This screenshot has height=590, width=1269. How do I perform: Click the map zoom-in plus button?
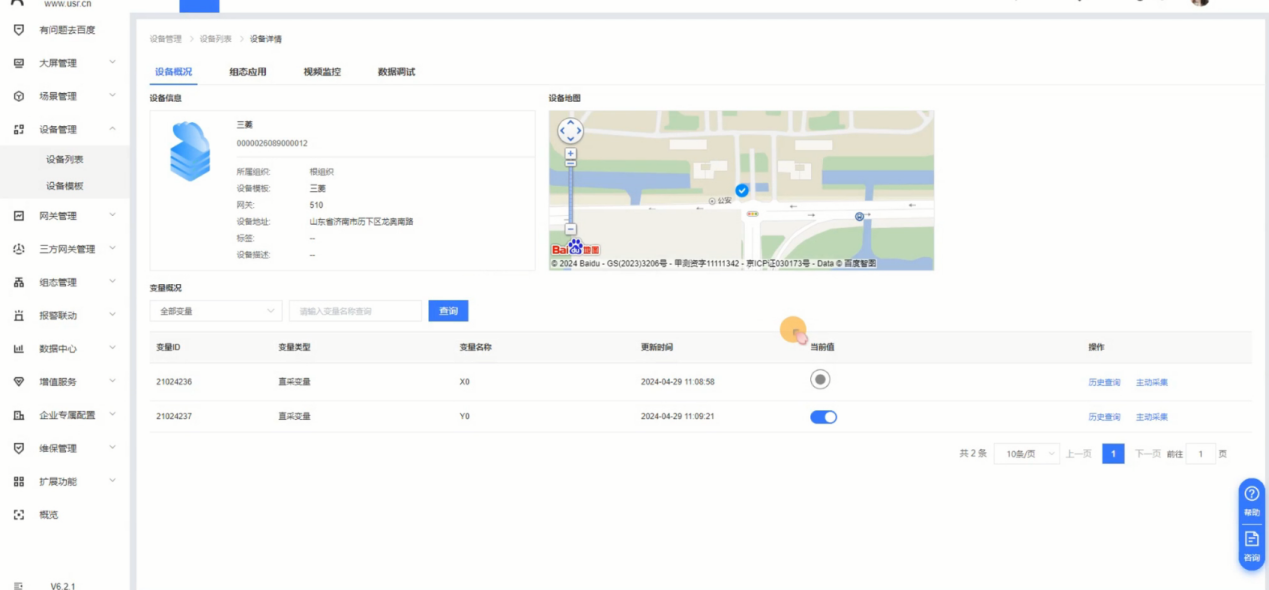point(570,154)
